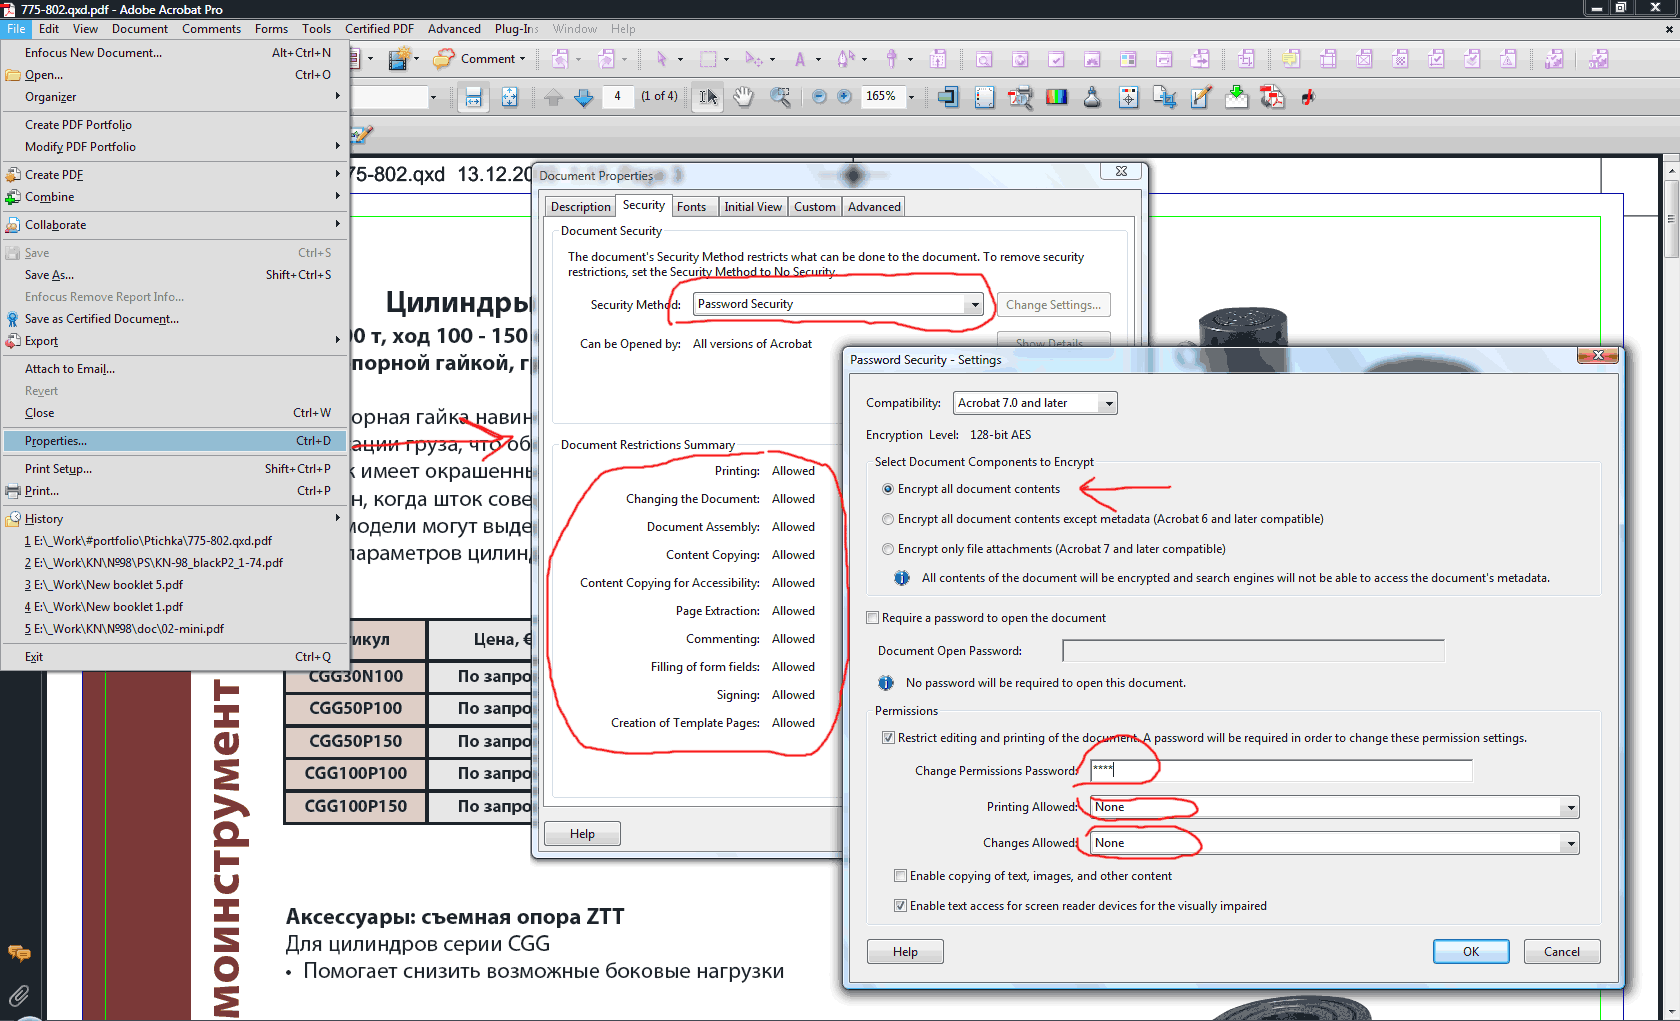Open Output Preview color bars icon

pos(1056,97)
